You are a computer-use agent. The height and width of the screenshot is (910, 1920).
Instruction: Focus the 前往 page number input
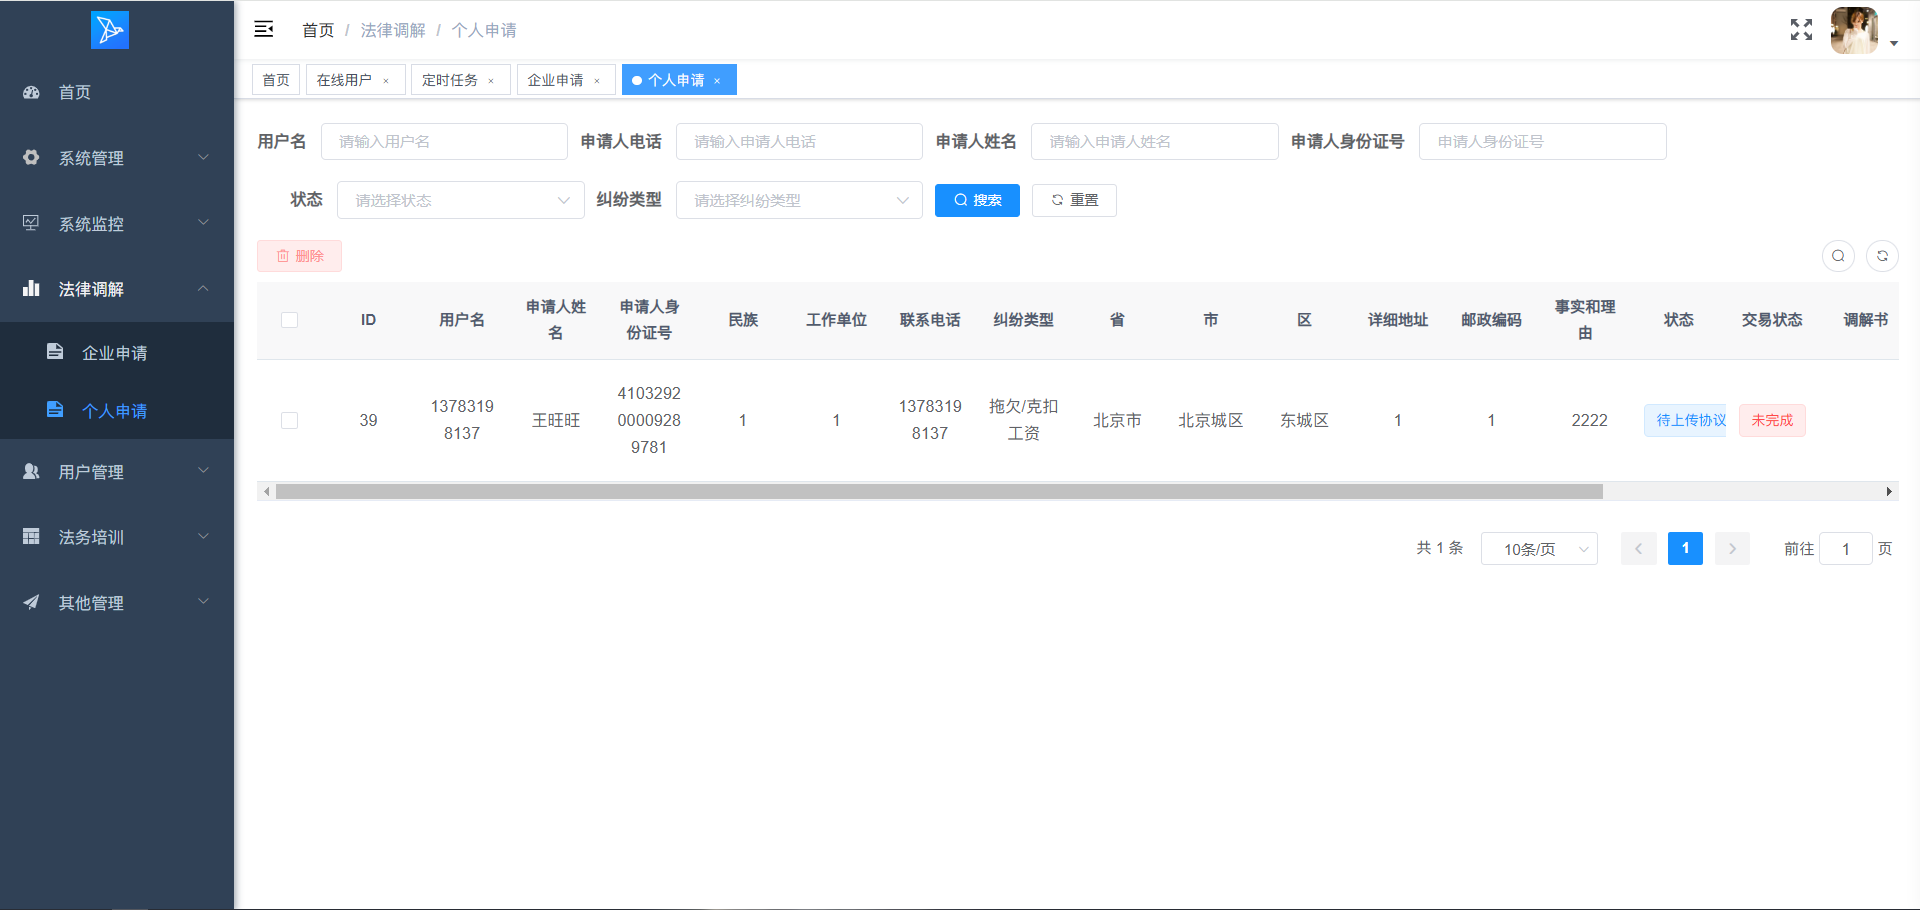click(1846, 549)
